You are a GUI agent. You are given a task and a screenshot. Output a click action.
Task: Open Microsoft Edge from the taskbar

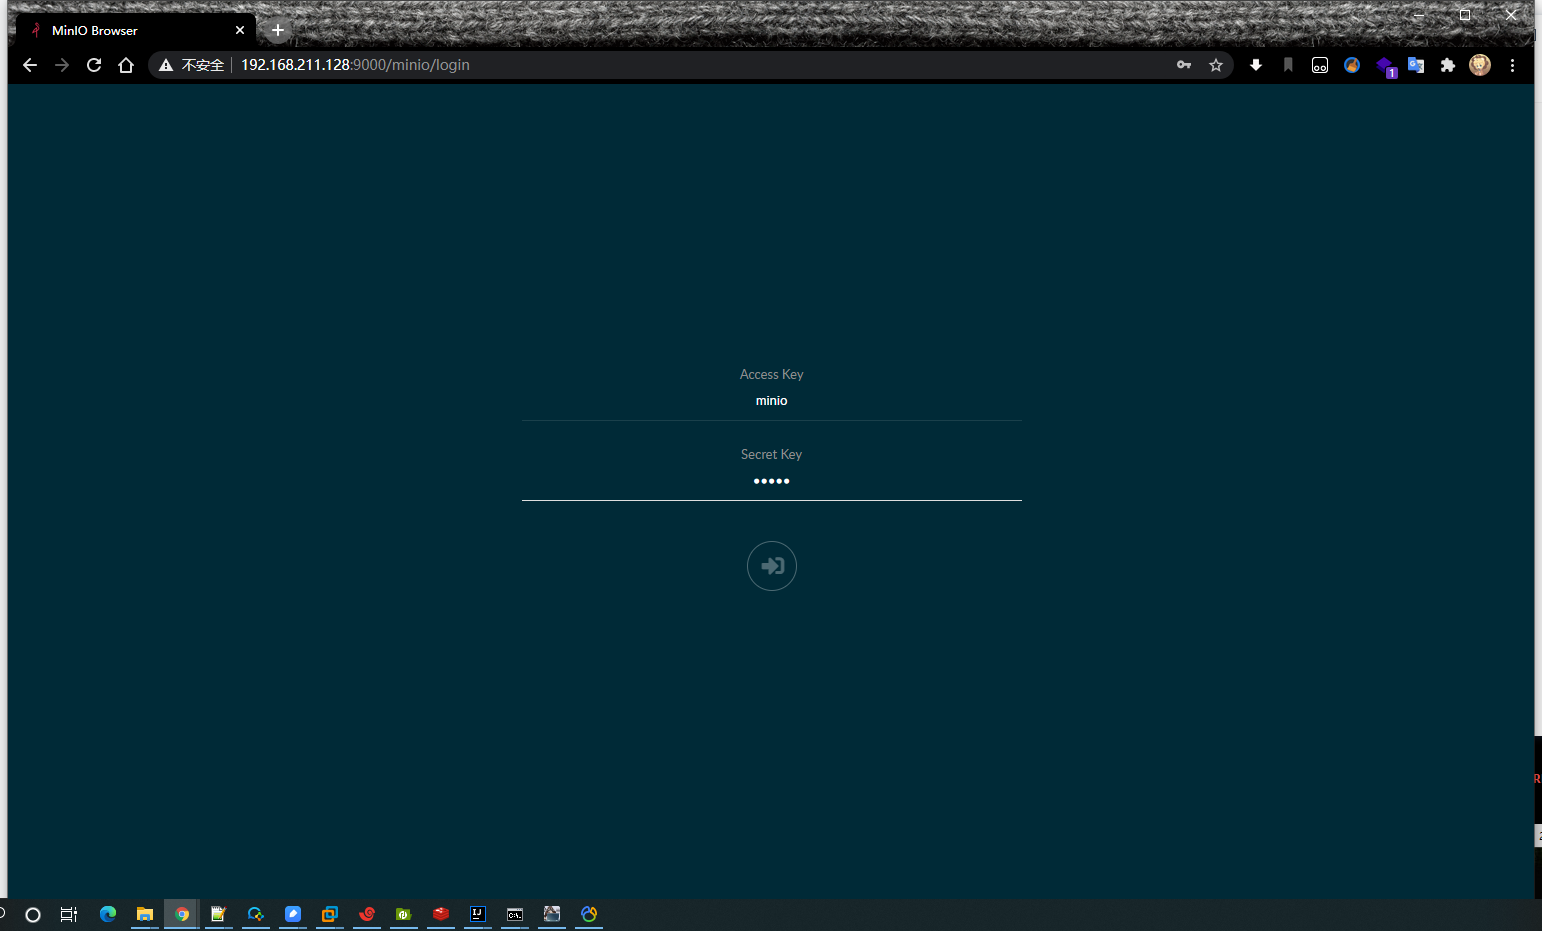[x=108, y=914]
